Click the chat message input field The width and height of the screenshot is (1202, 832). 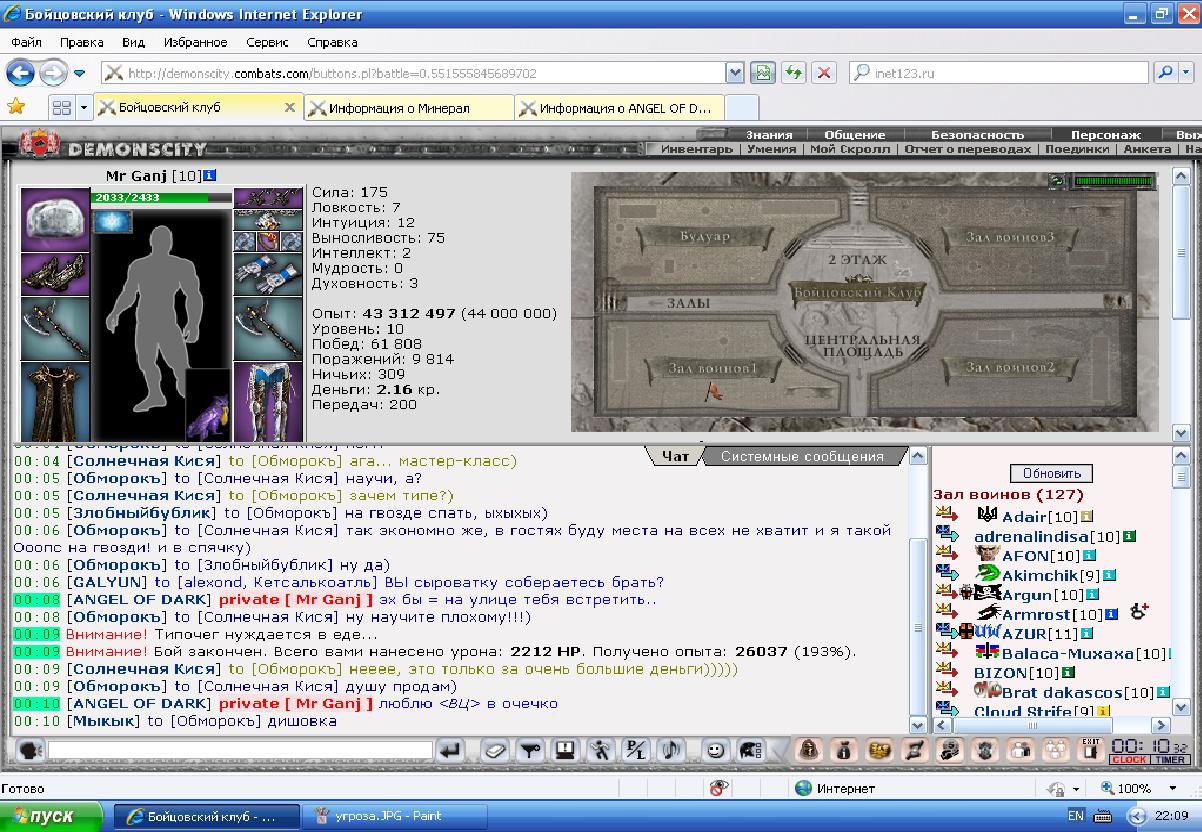point(240,750)
